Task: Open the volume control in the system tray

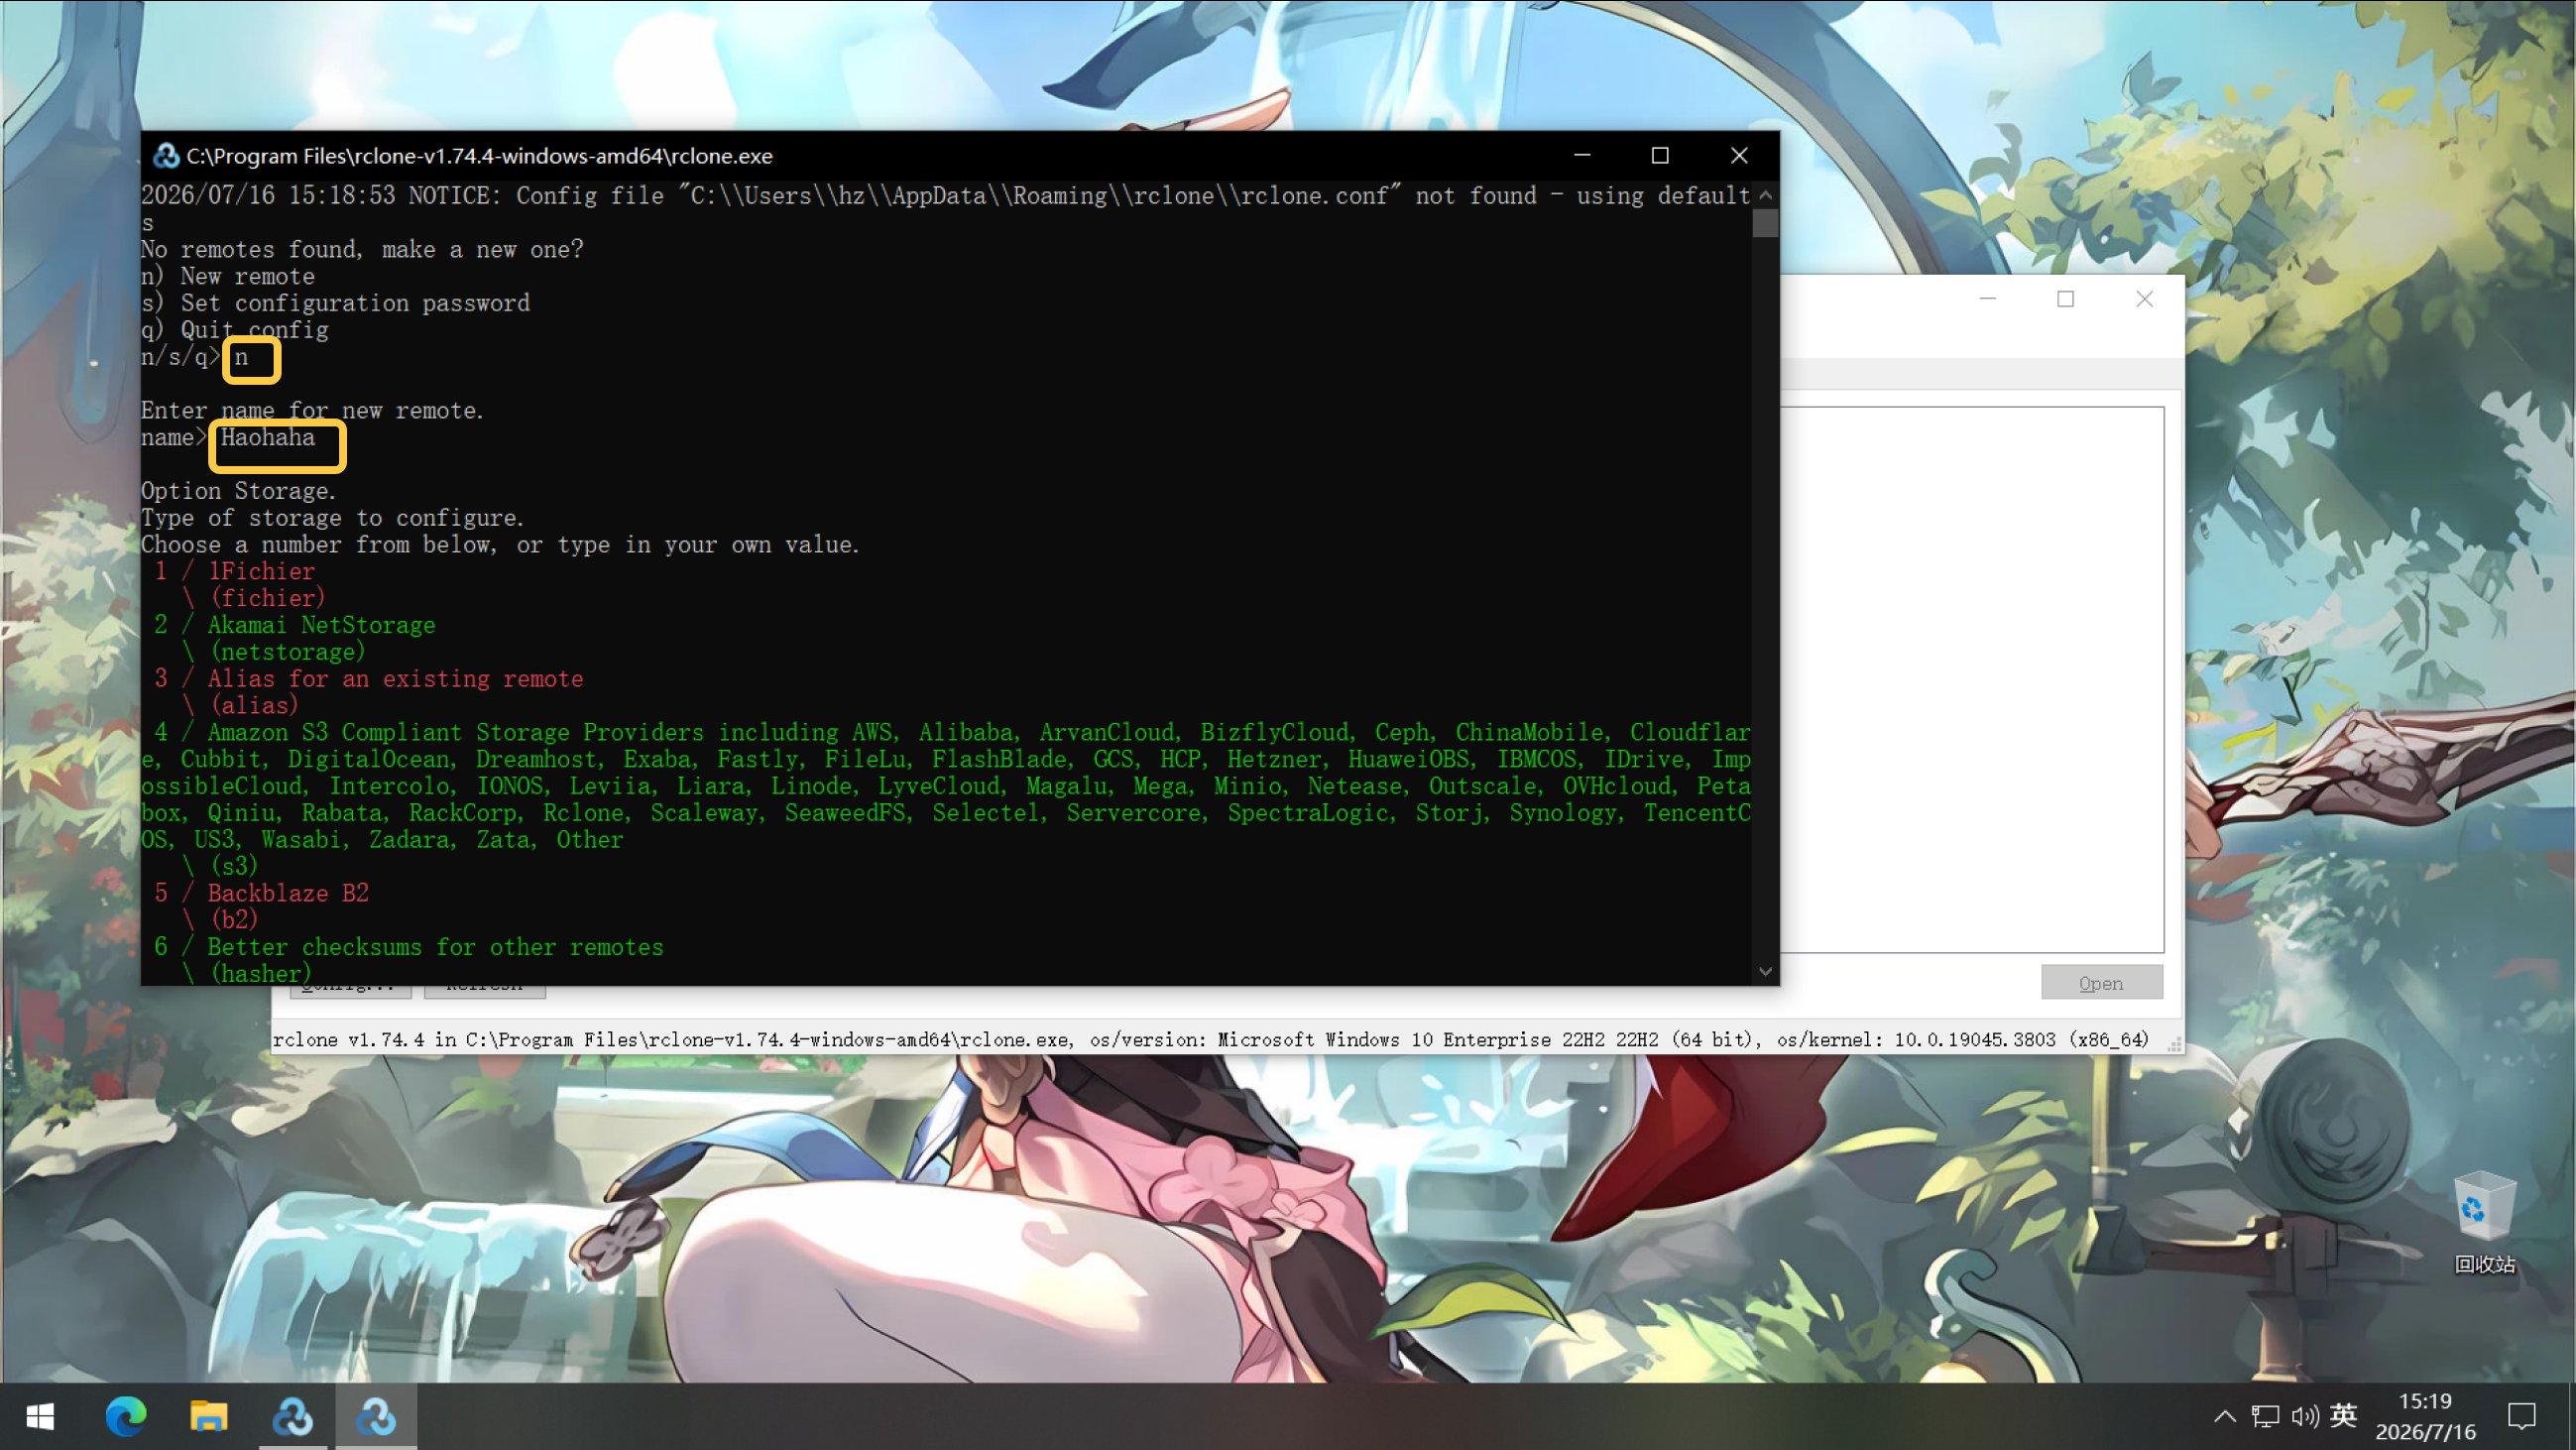Action: click(x=2304, y=1416)
